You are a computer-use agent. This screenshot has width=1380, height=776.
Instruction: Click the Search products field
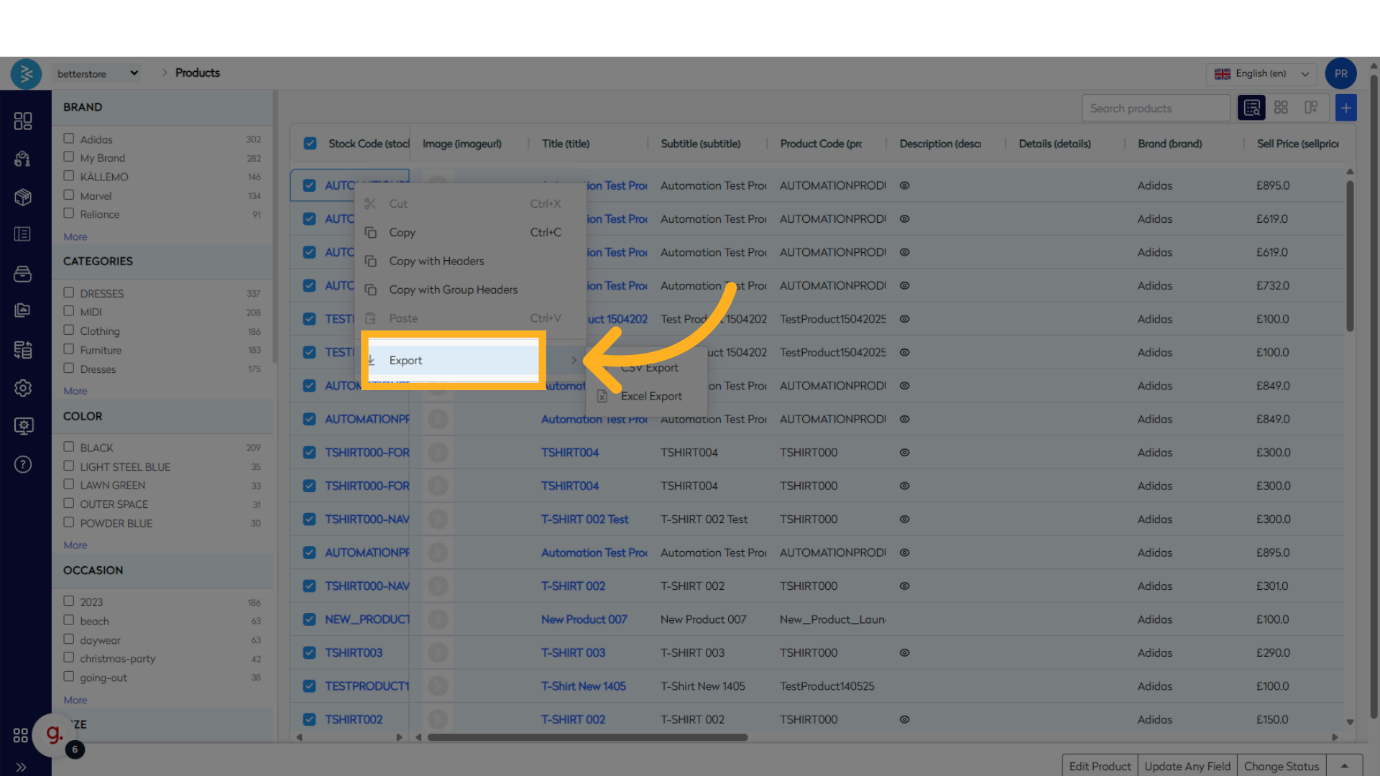(x=1155, y=108)
